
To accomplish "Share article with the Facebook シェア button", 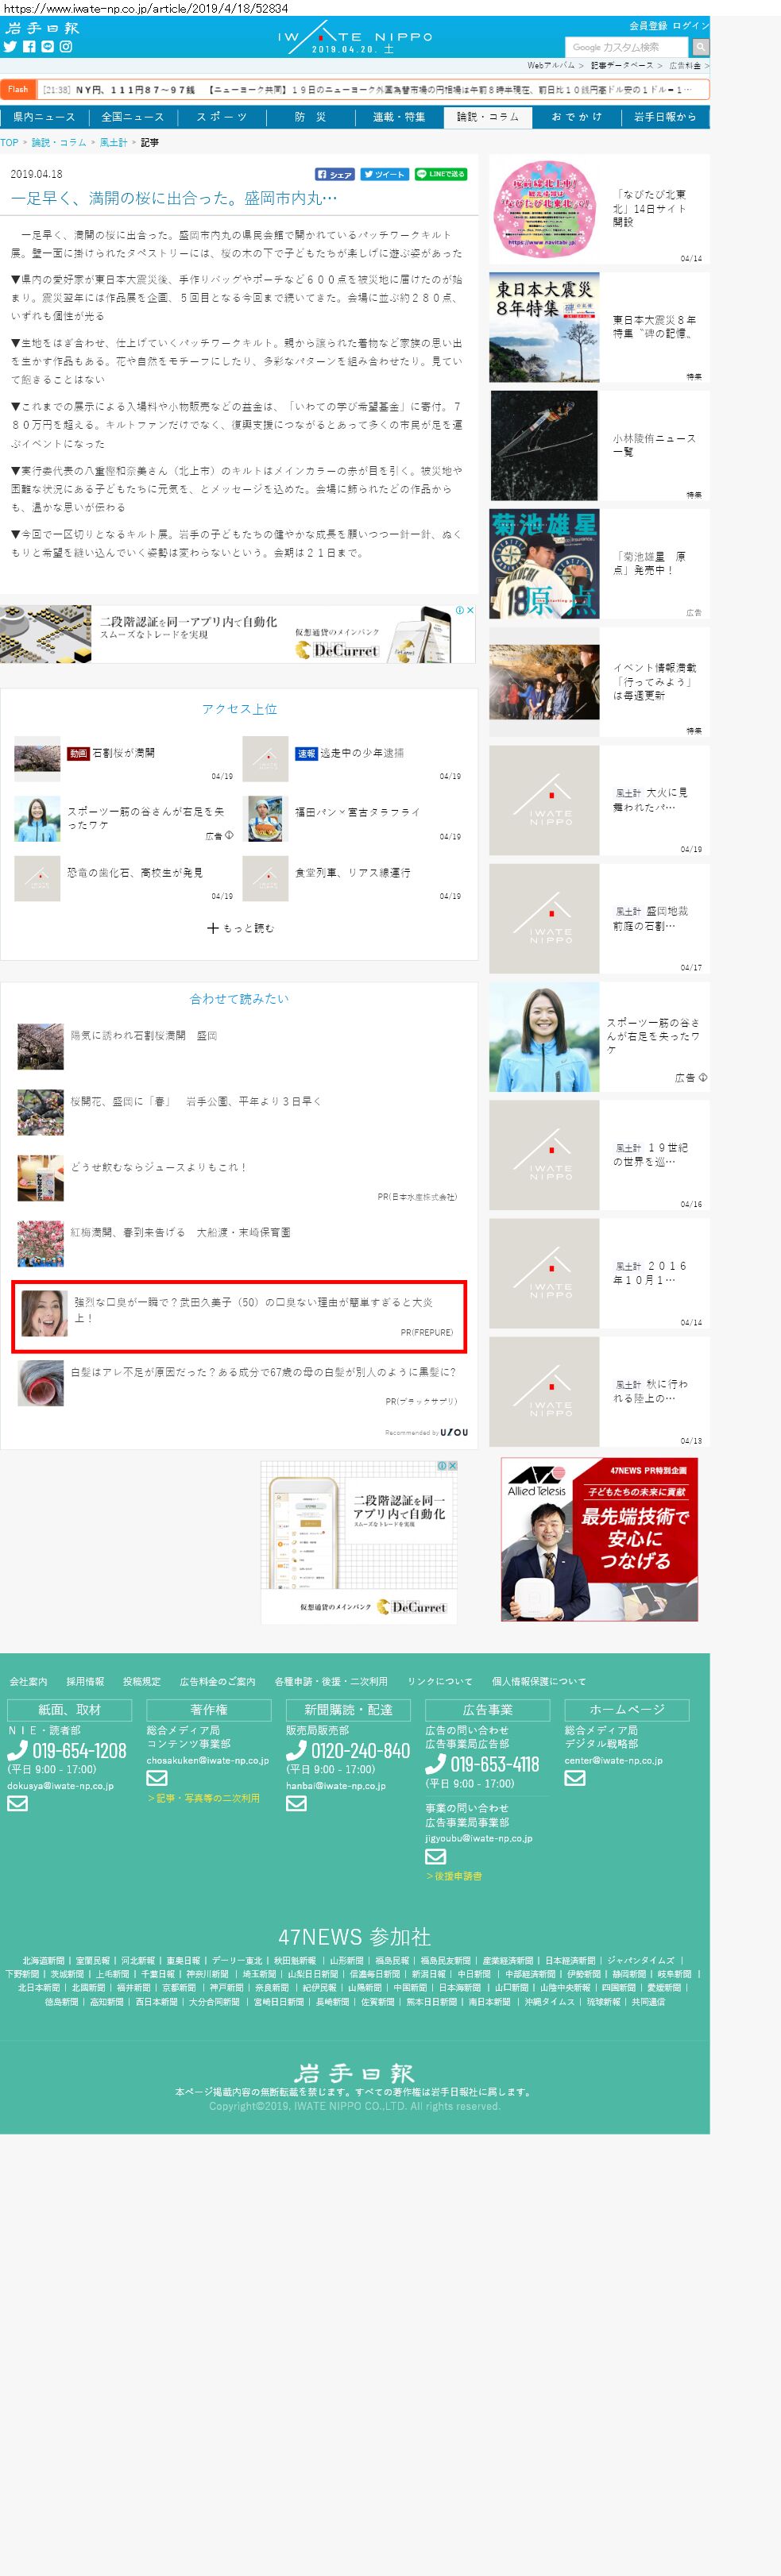I will pos(335,174).
